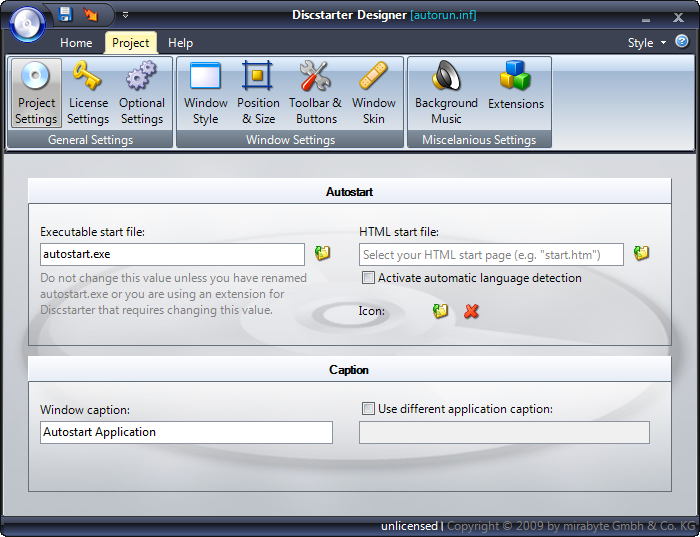This screenshot has height=537, width=700.
Task: Open Optional Settings gears icon
Action: click(142, 93)
